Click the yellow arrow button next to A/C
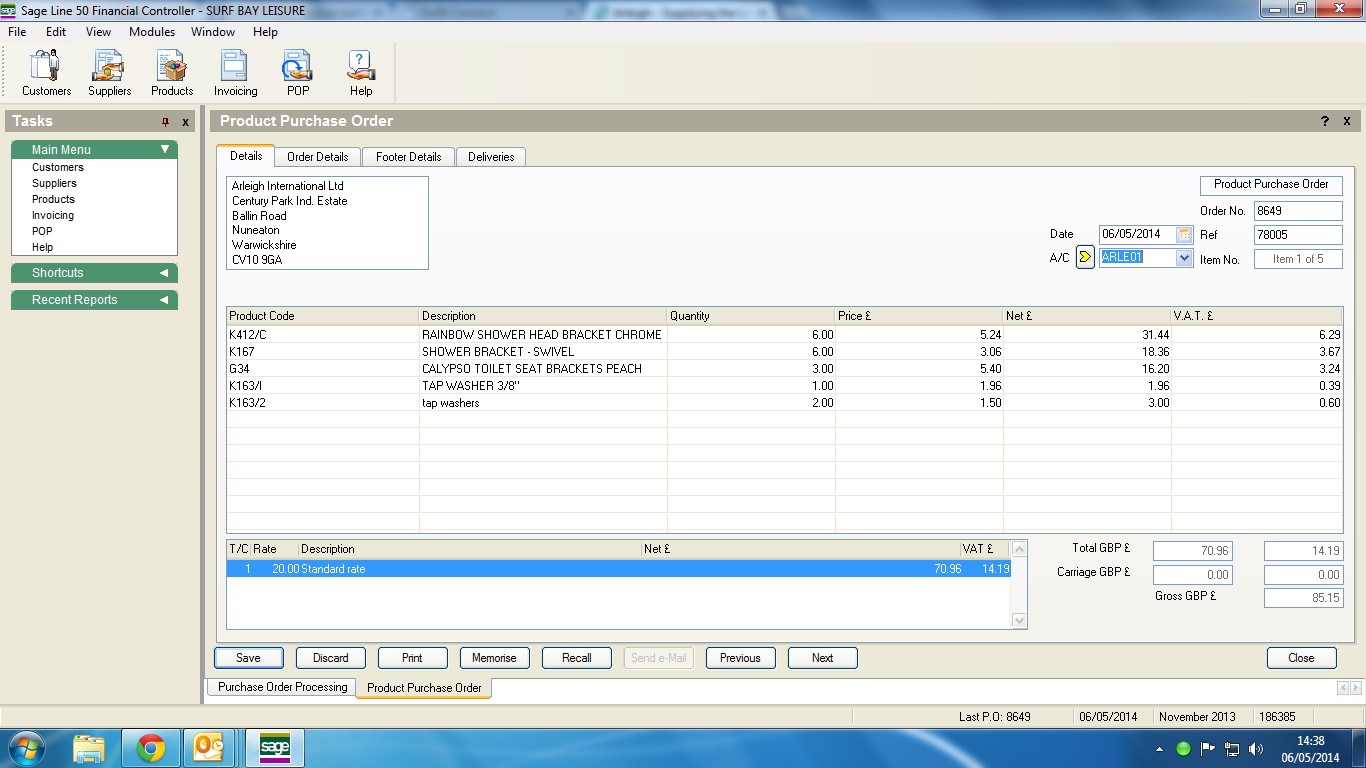The width and height of the screenshot is (1366, 768). (1085, 257)
